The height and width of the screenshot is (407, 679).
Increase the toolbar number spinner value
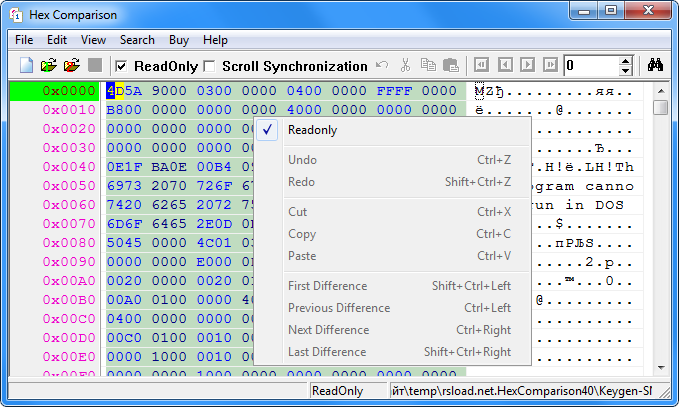click(626, 61)
